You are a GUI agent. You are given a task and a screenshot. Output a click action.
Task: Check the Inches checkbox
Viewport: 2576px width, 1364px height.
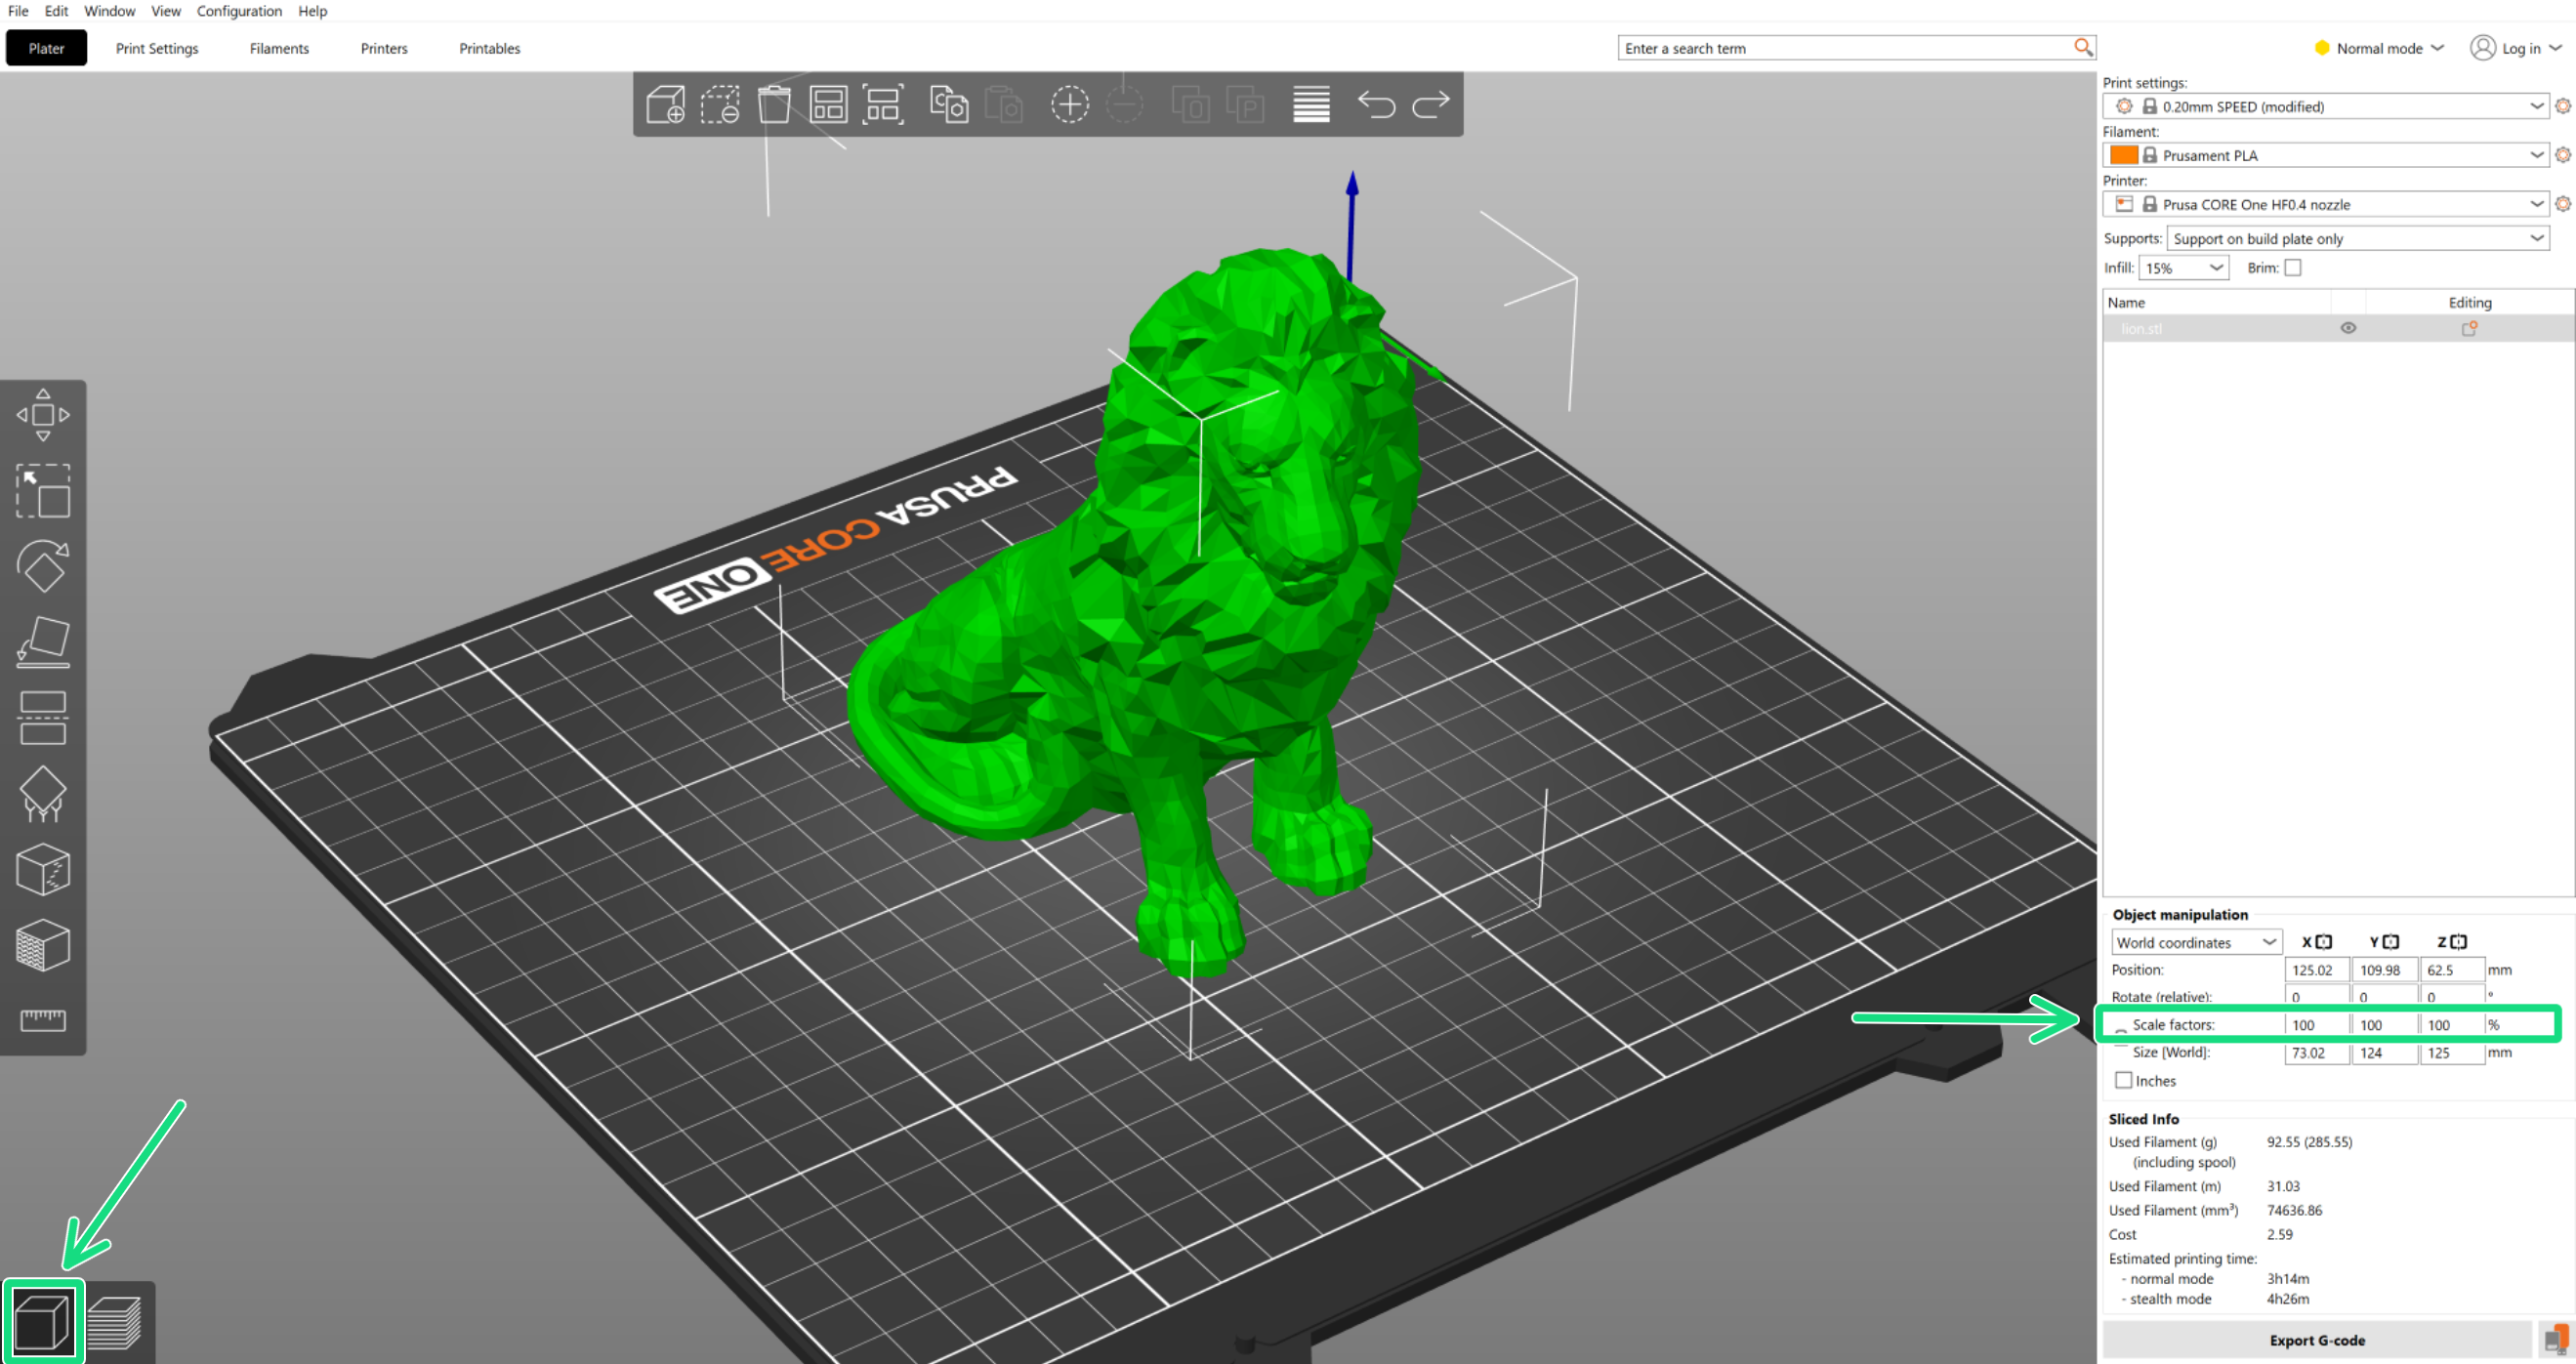[2124, 1080]
